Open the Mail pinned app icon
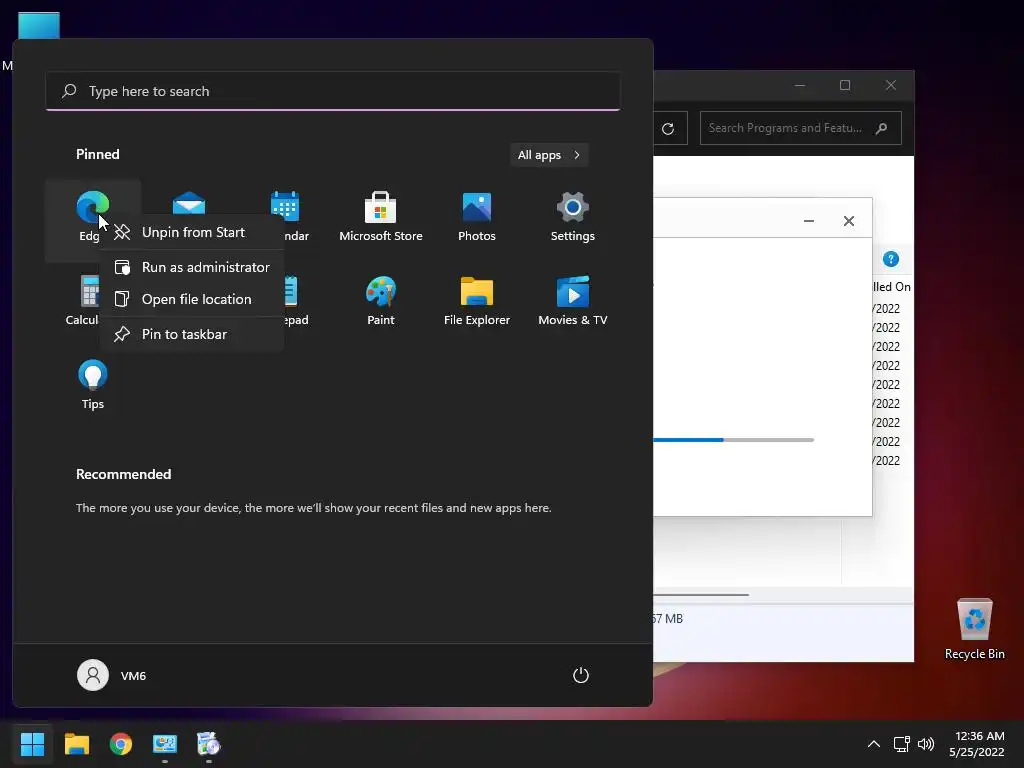The width and height of the screenshot is (1024, 768). coord(189,204)
